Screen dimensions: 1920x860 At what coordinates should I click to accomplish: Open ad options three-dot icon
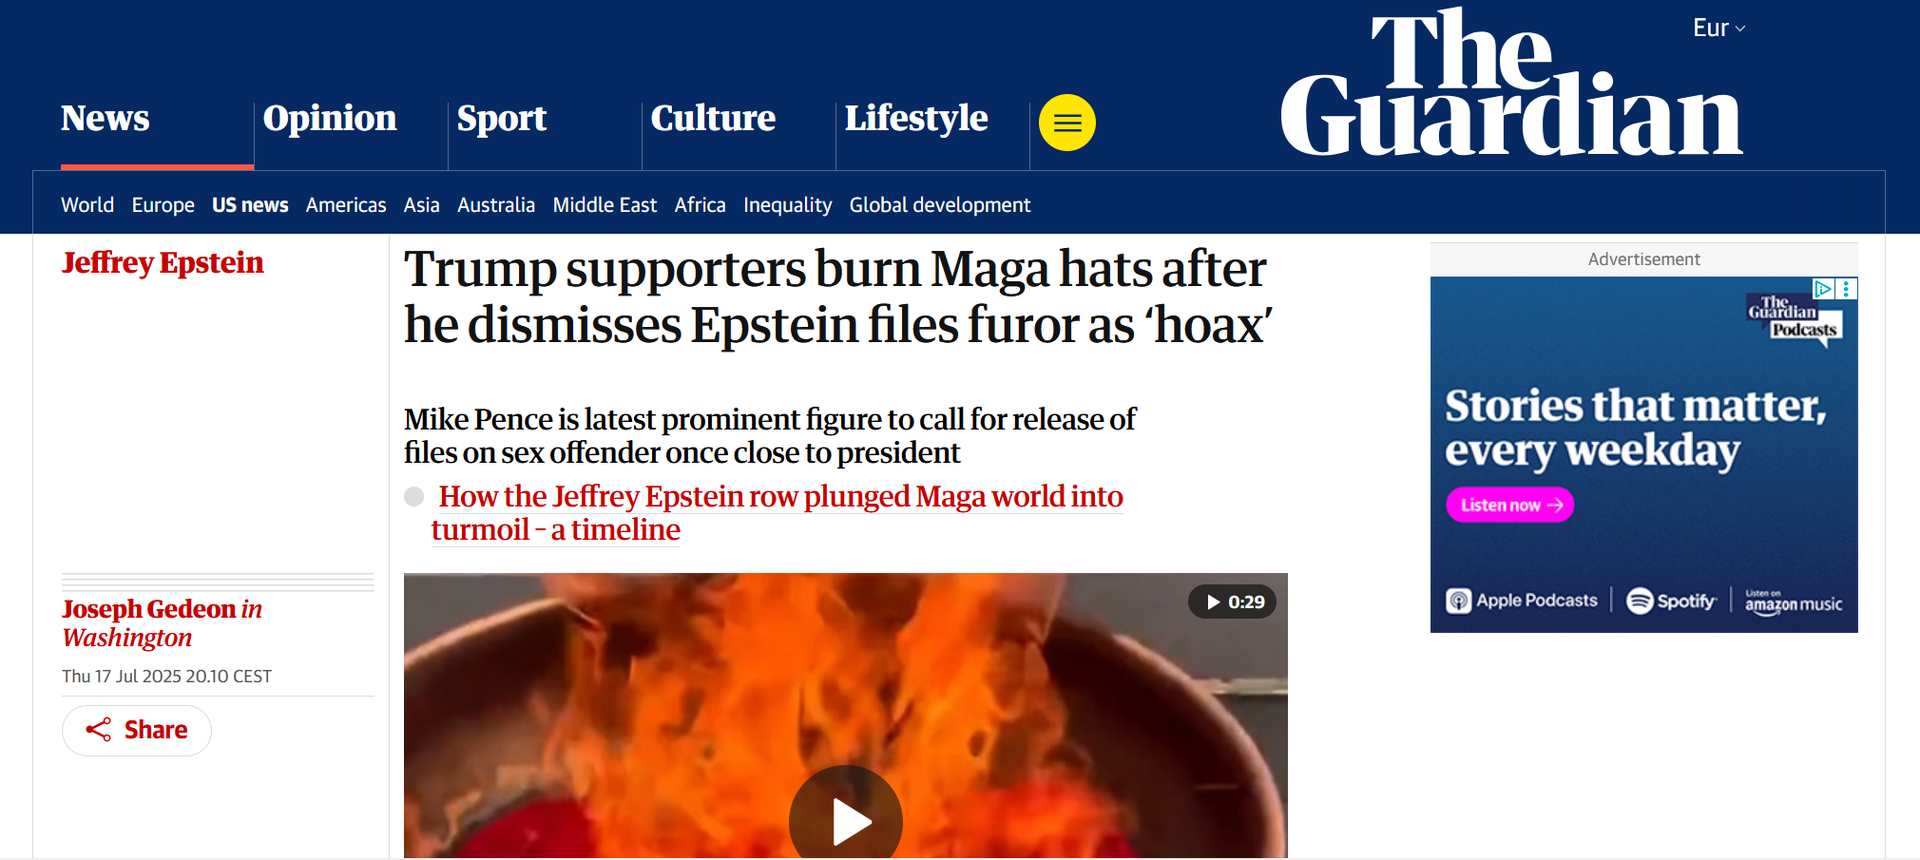tap(1846, 289)
